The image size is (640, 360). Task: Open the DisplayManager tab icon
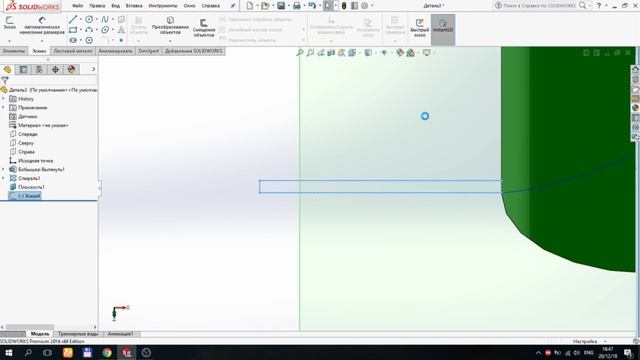(71, 69)
